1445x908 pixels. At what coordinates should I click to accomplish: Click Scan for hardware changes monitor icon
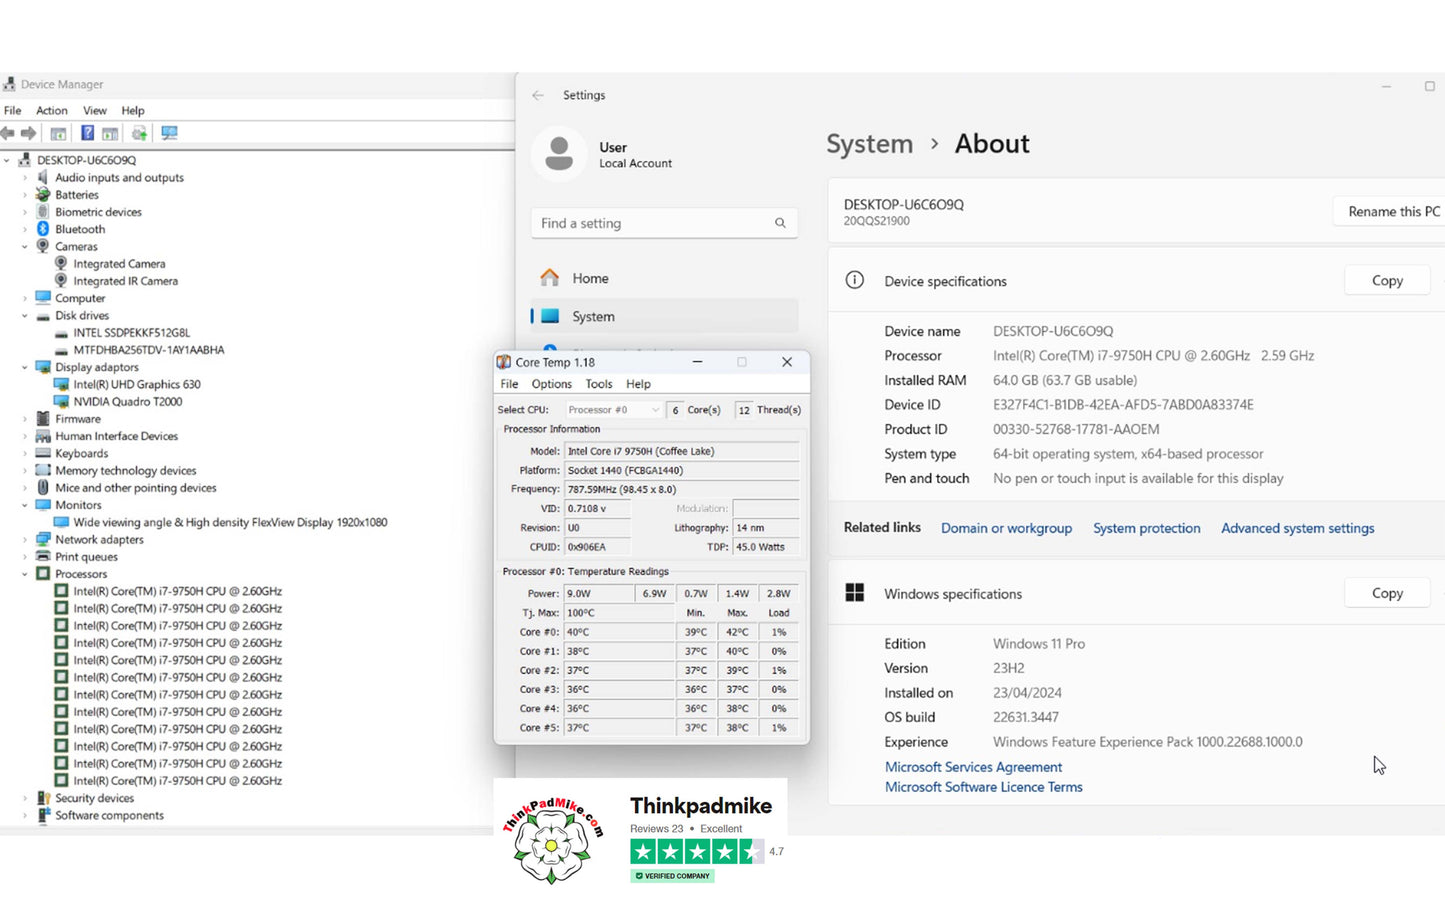(169, 133)
